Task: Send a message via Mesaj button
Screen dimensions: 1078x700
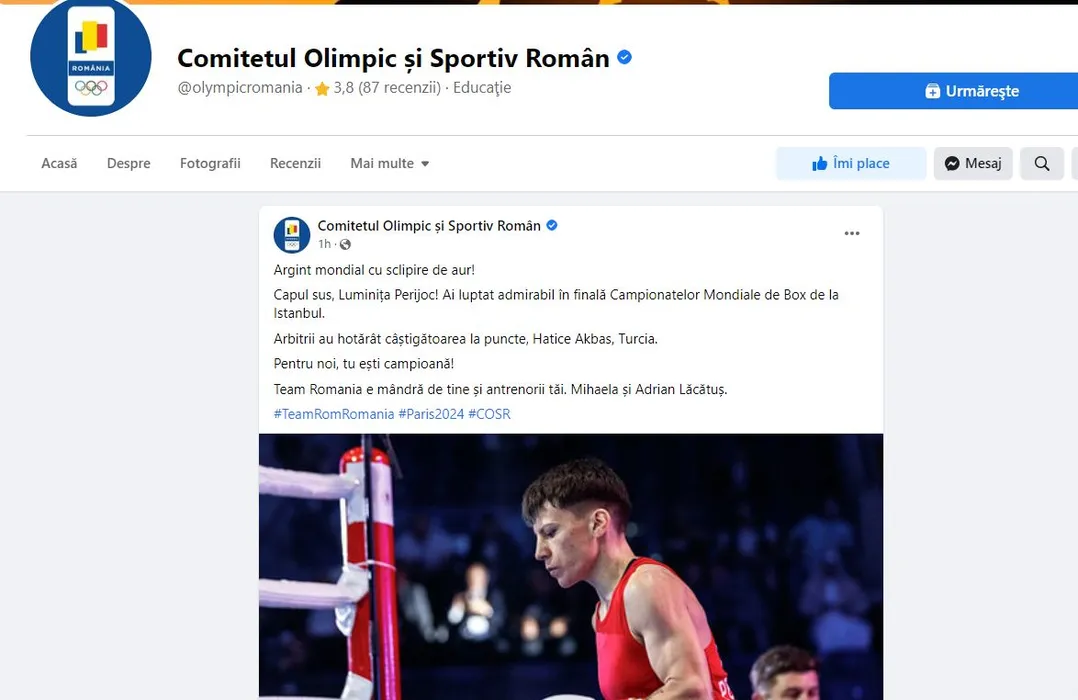Action: pyautogui.click(x=973, y=164)
